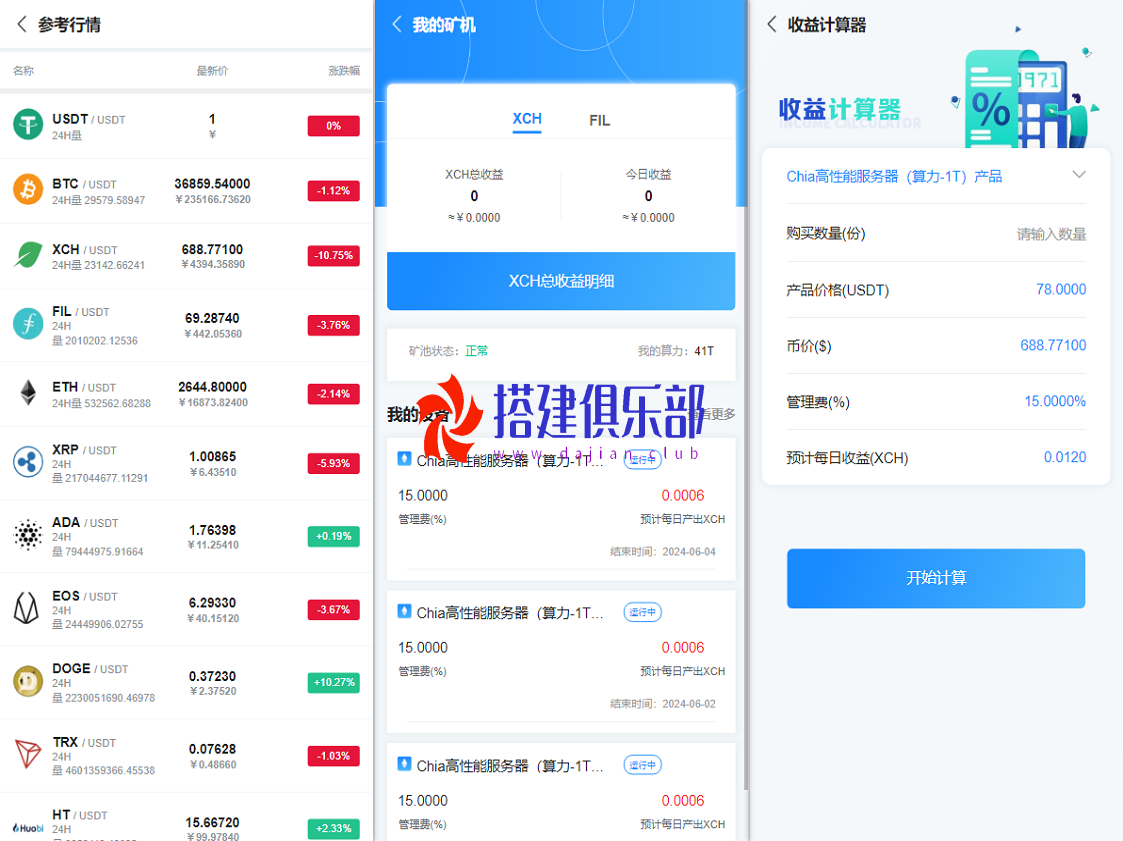Click the 币价 value 688.77100
This screenshot has width=1123, height=841.
click(1053, 345)
